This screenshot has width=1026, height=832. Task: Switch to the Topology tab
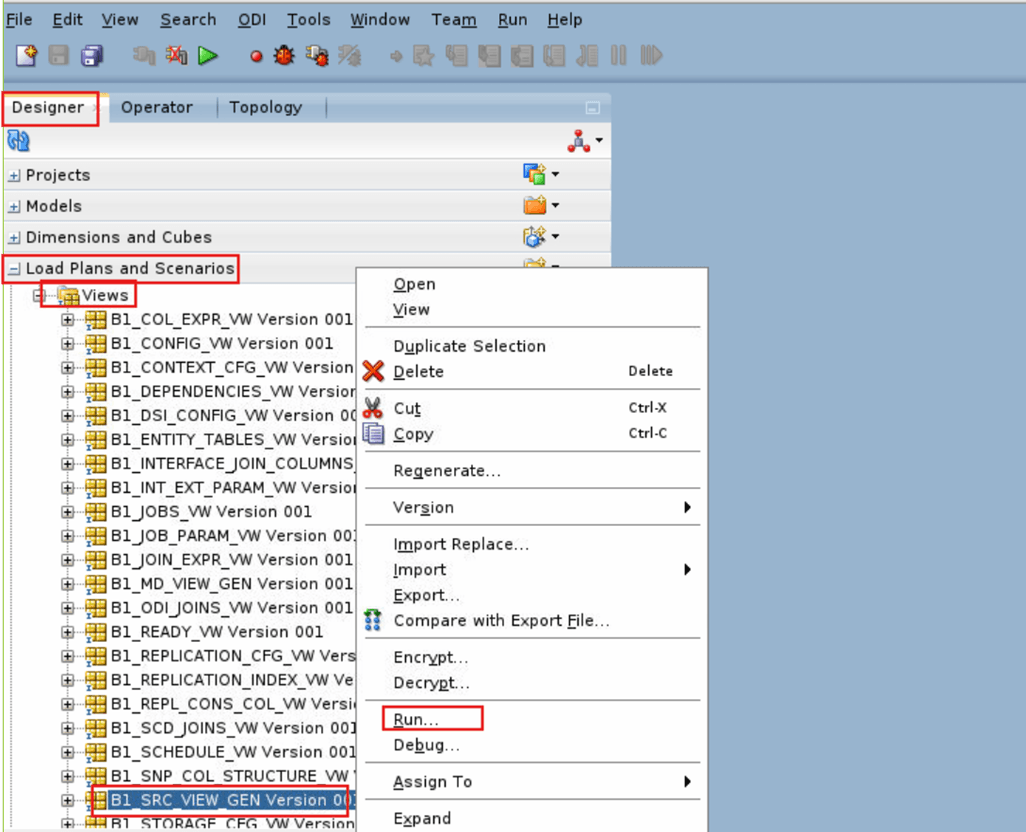click(x=266, y=107)
